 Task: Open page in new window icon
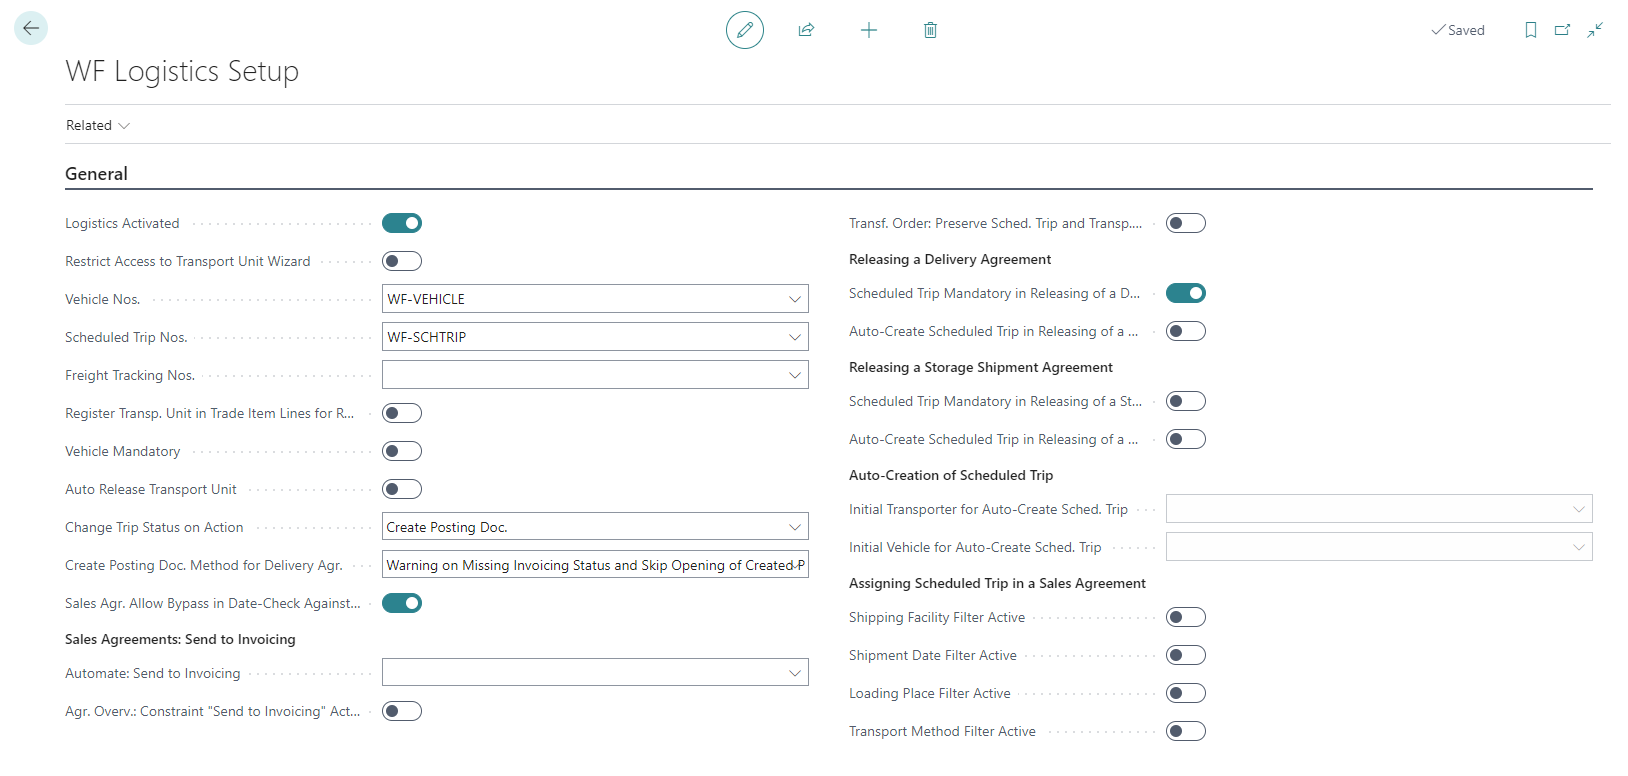pos(1562,30)
